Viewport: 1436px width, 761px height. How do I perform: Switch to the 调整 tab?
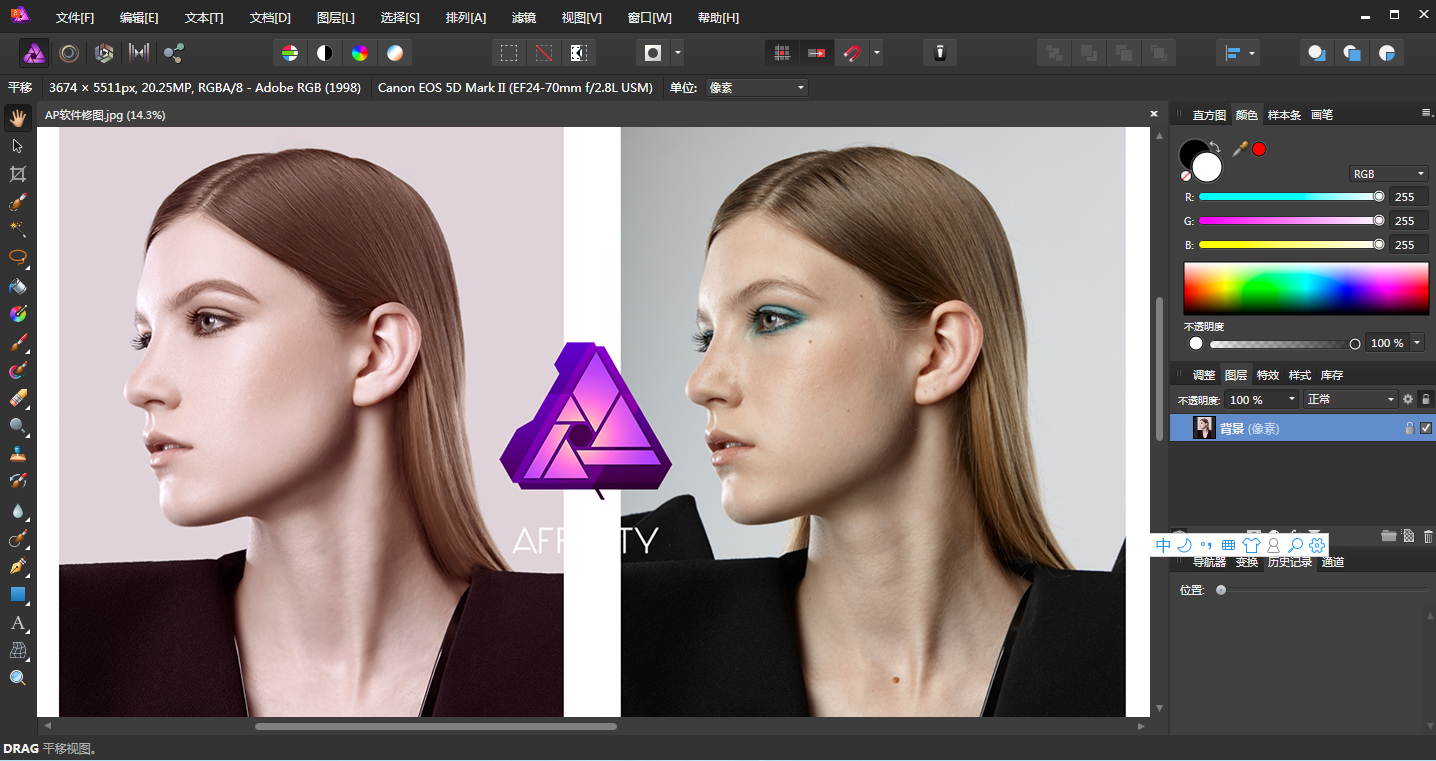click(1204, 375)
